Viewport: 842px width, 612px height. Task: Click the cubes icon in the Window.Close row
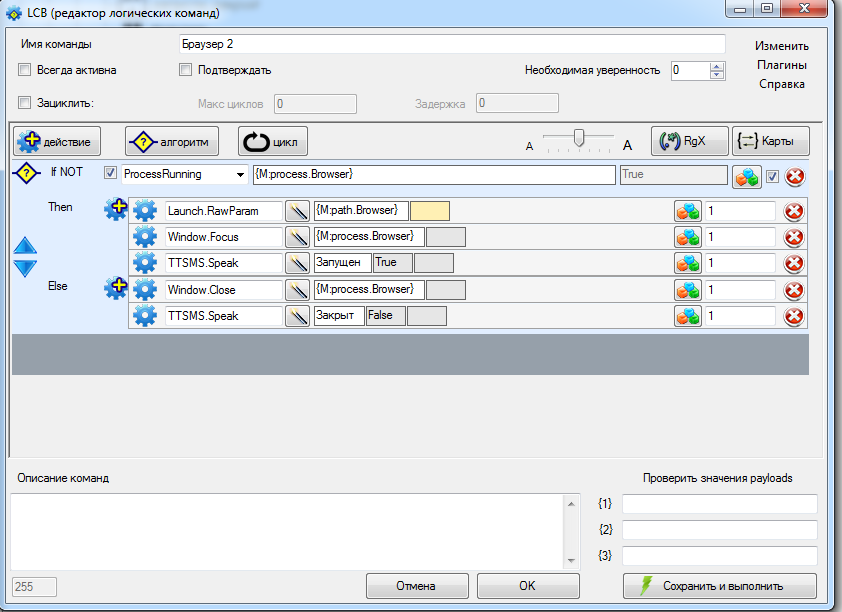[688, 290]
